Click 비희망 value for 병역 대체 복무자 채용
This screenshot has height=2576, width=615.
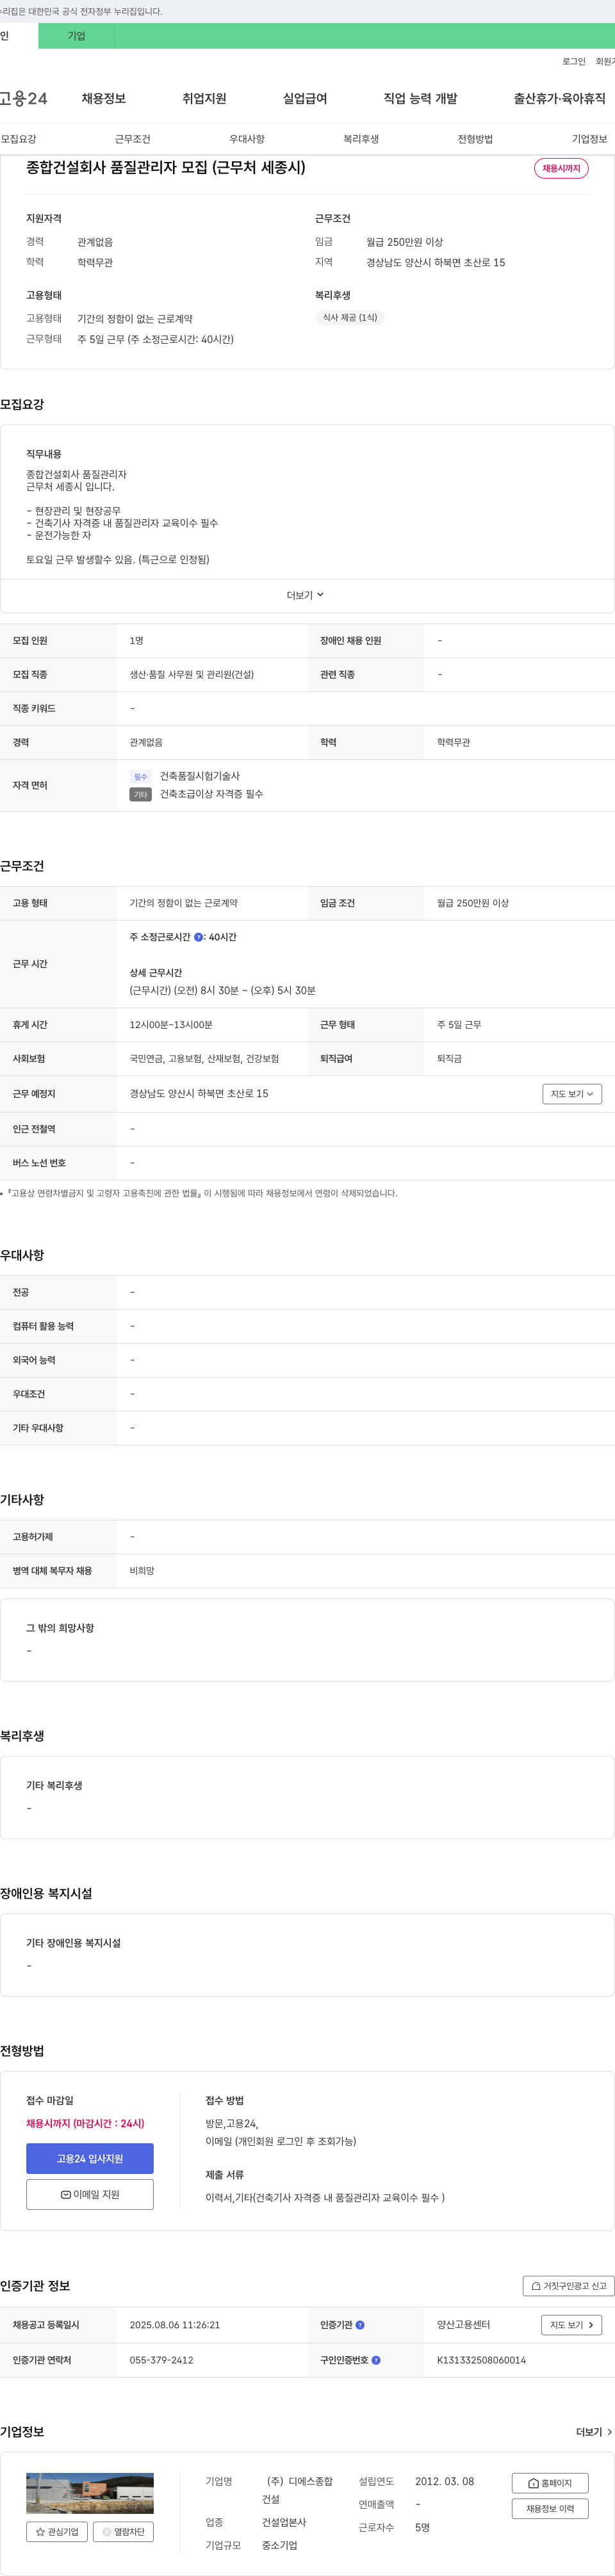click(x=142, y=1571)
